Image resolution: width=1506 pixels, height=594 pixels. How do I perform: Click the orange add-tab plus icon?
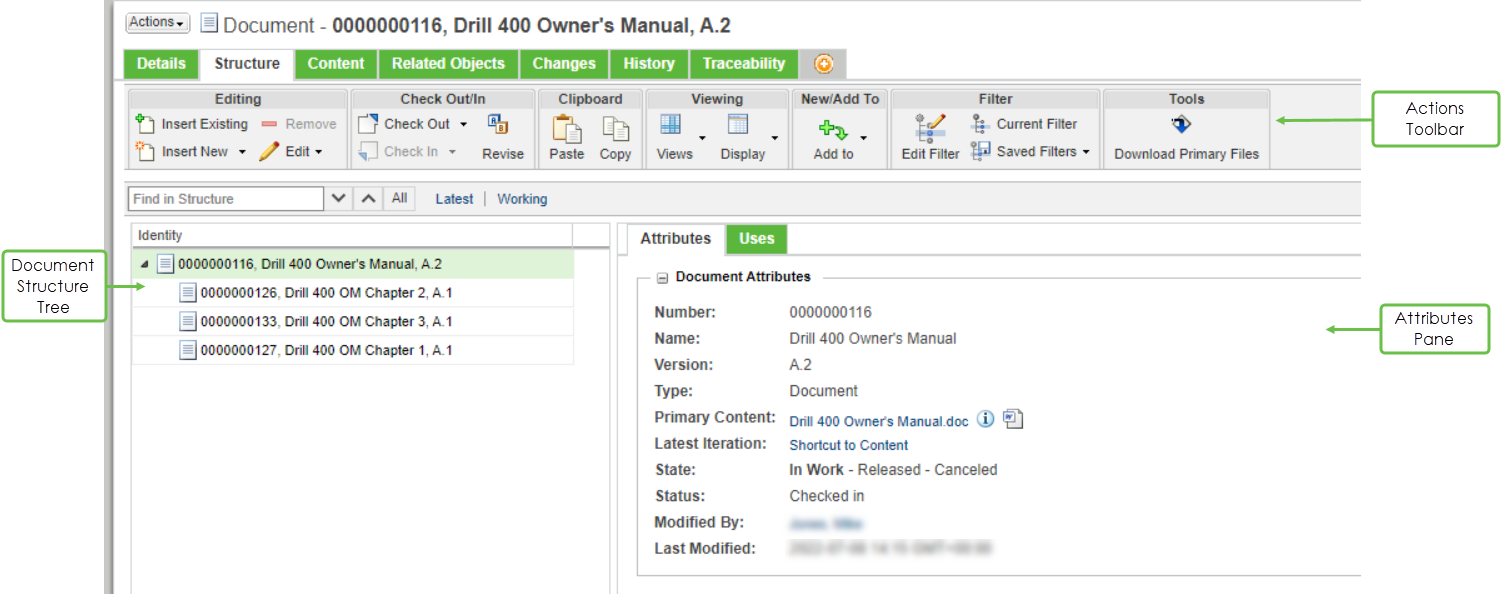click(823, 64)
